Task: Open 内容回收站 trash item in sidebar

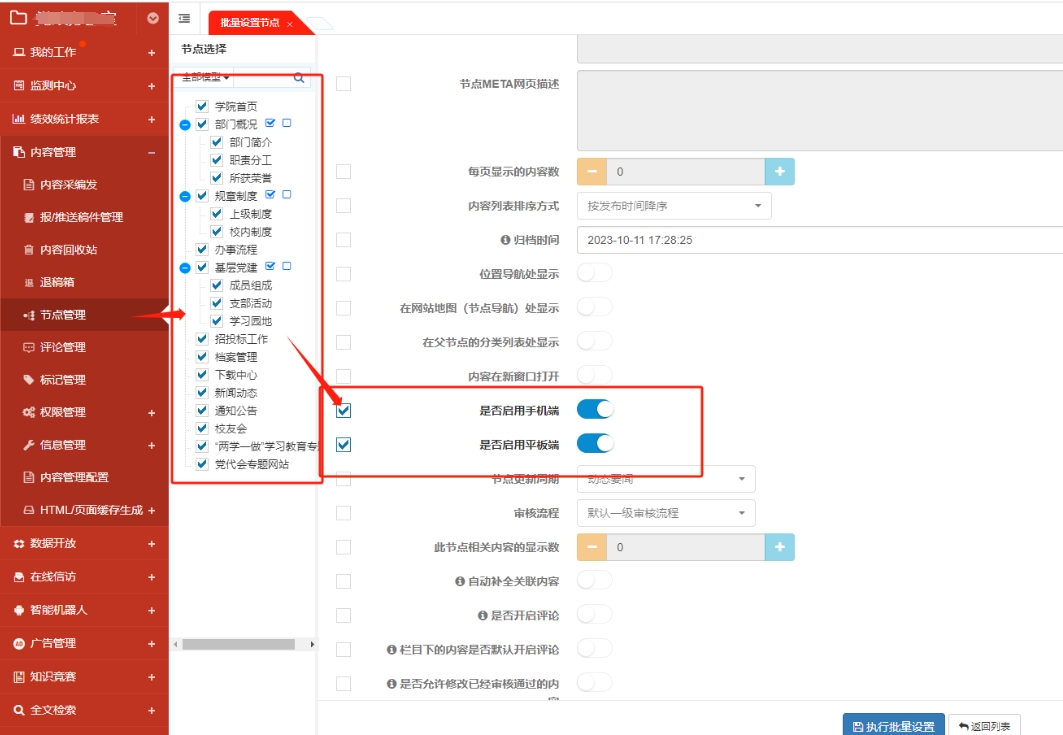Action: coord(68,250)
